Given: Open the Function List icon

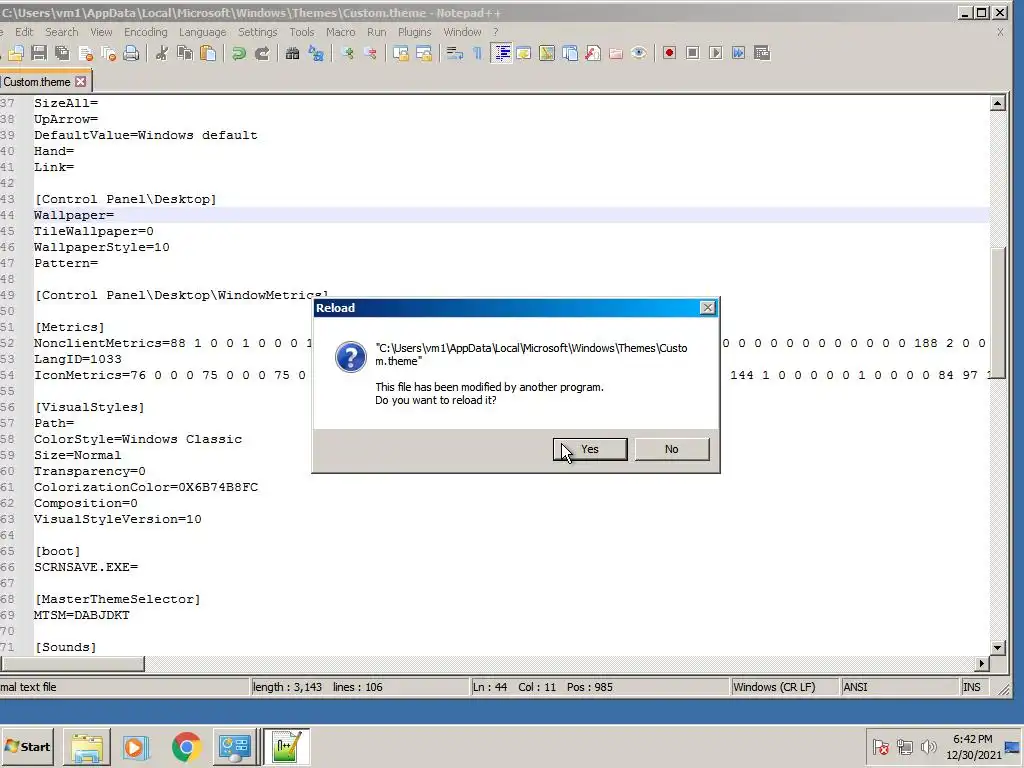Looking at the screenshot, I should pyautogui.click(x=593, y=54).
